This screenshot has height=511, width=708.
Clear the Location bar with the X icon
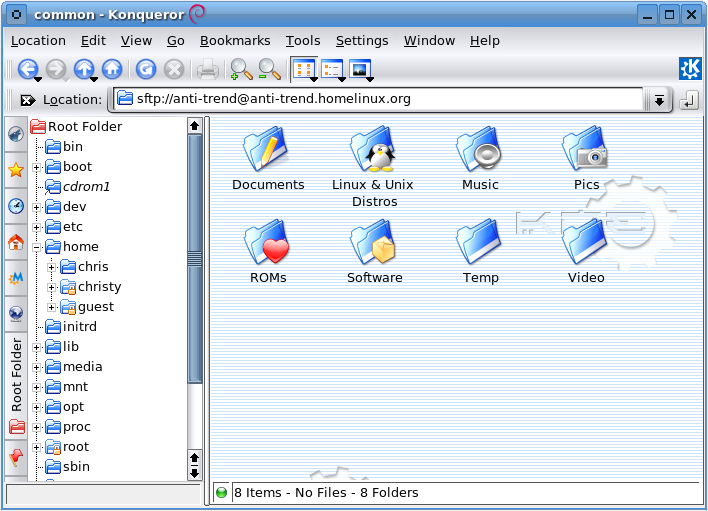tap(27, 100)
